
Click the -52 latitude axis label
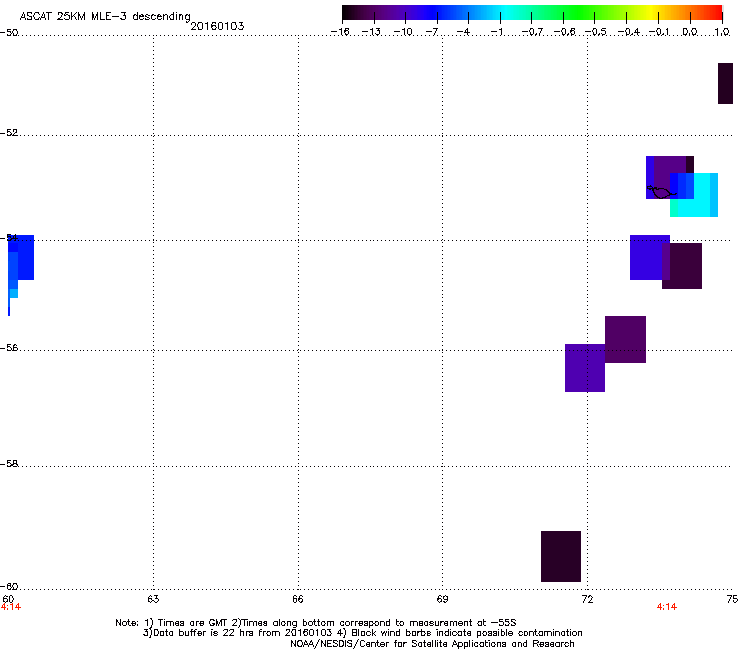tap(9, 133)
